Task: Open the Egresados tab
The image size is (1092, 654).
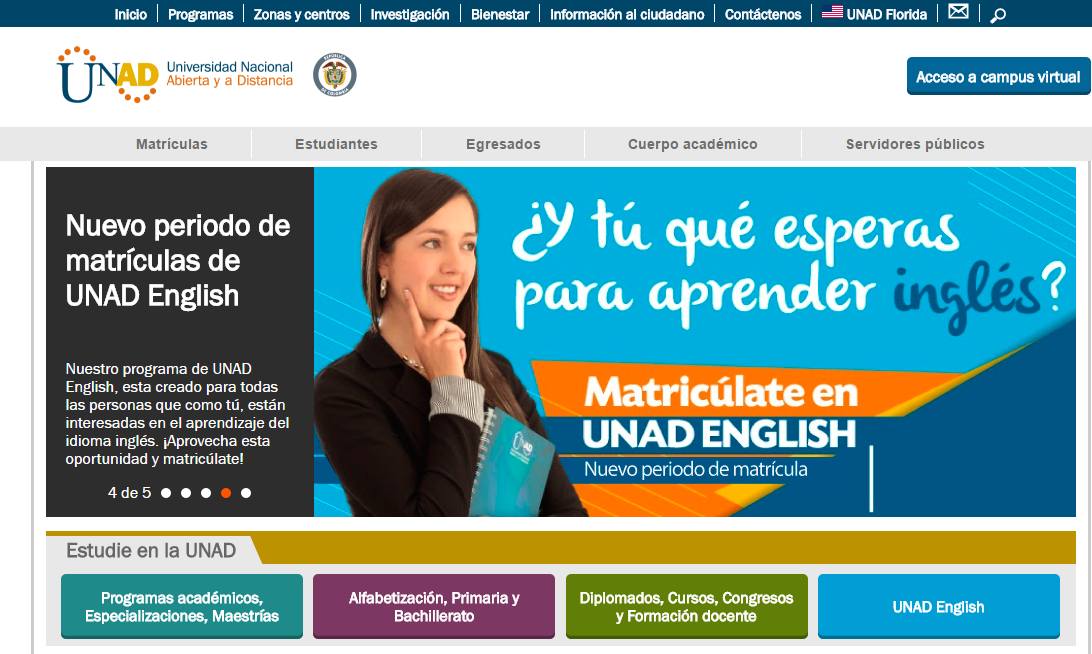Action: 503,144
